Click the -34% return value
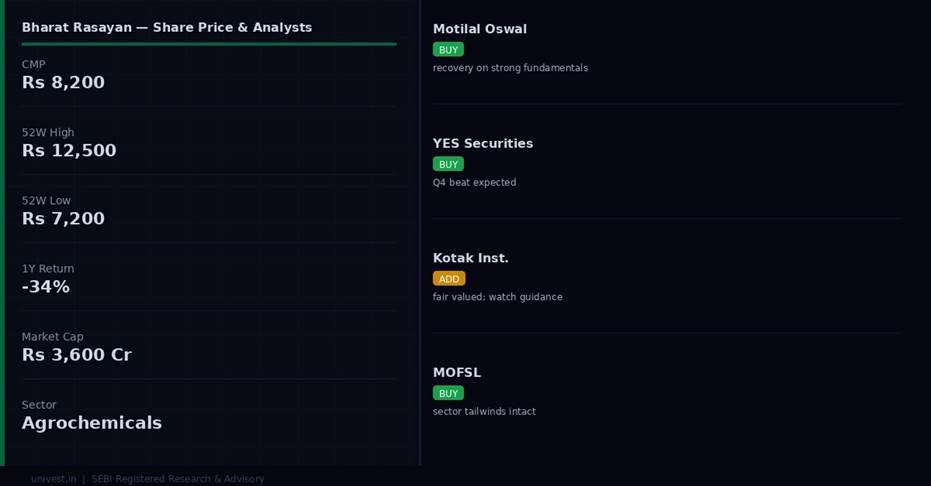 pyautogui.click(x=46, y=287)
